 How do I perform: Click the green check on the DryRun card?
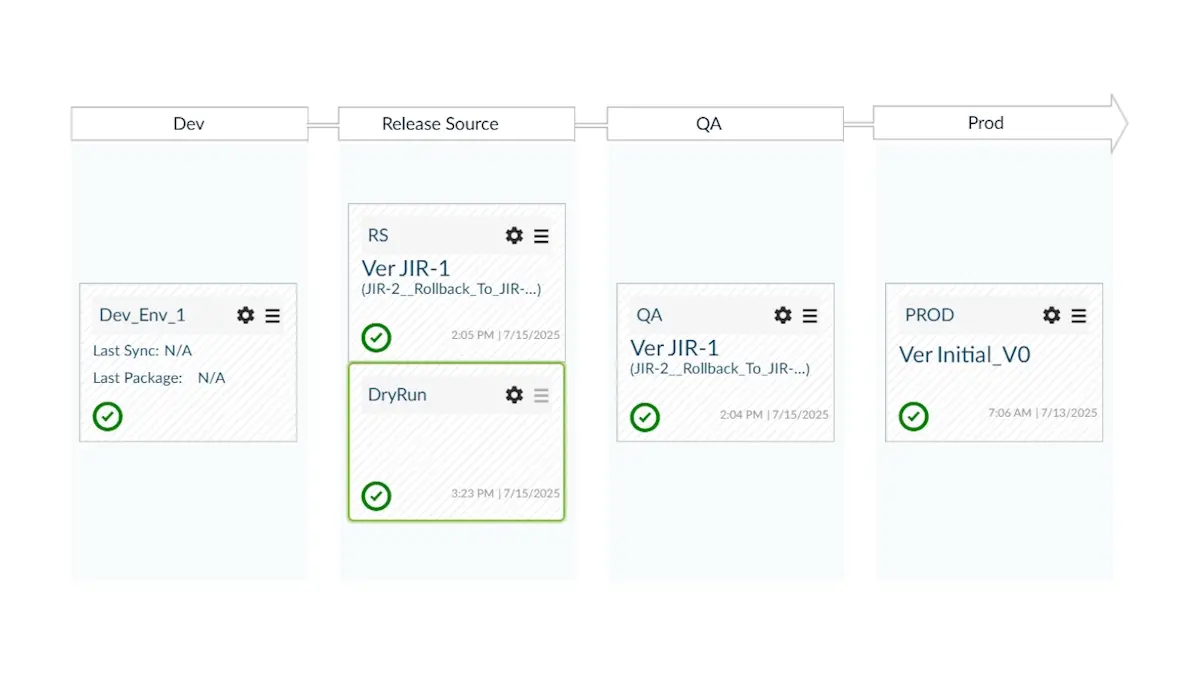[376, 496]
